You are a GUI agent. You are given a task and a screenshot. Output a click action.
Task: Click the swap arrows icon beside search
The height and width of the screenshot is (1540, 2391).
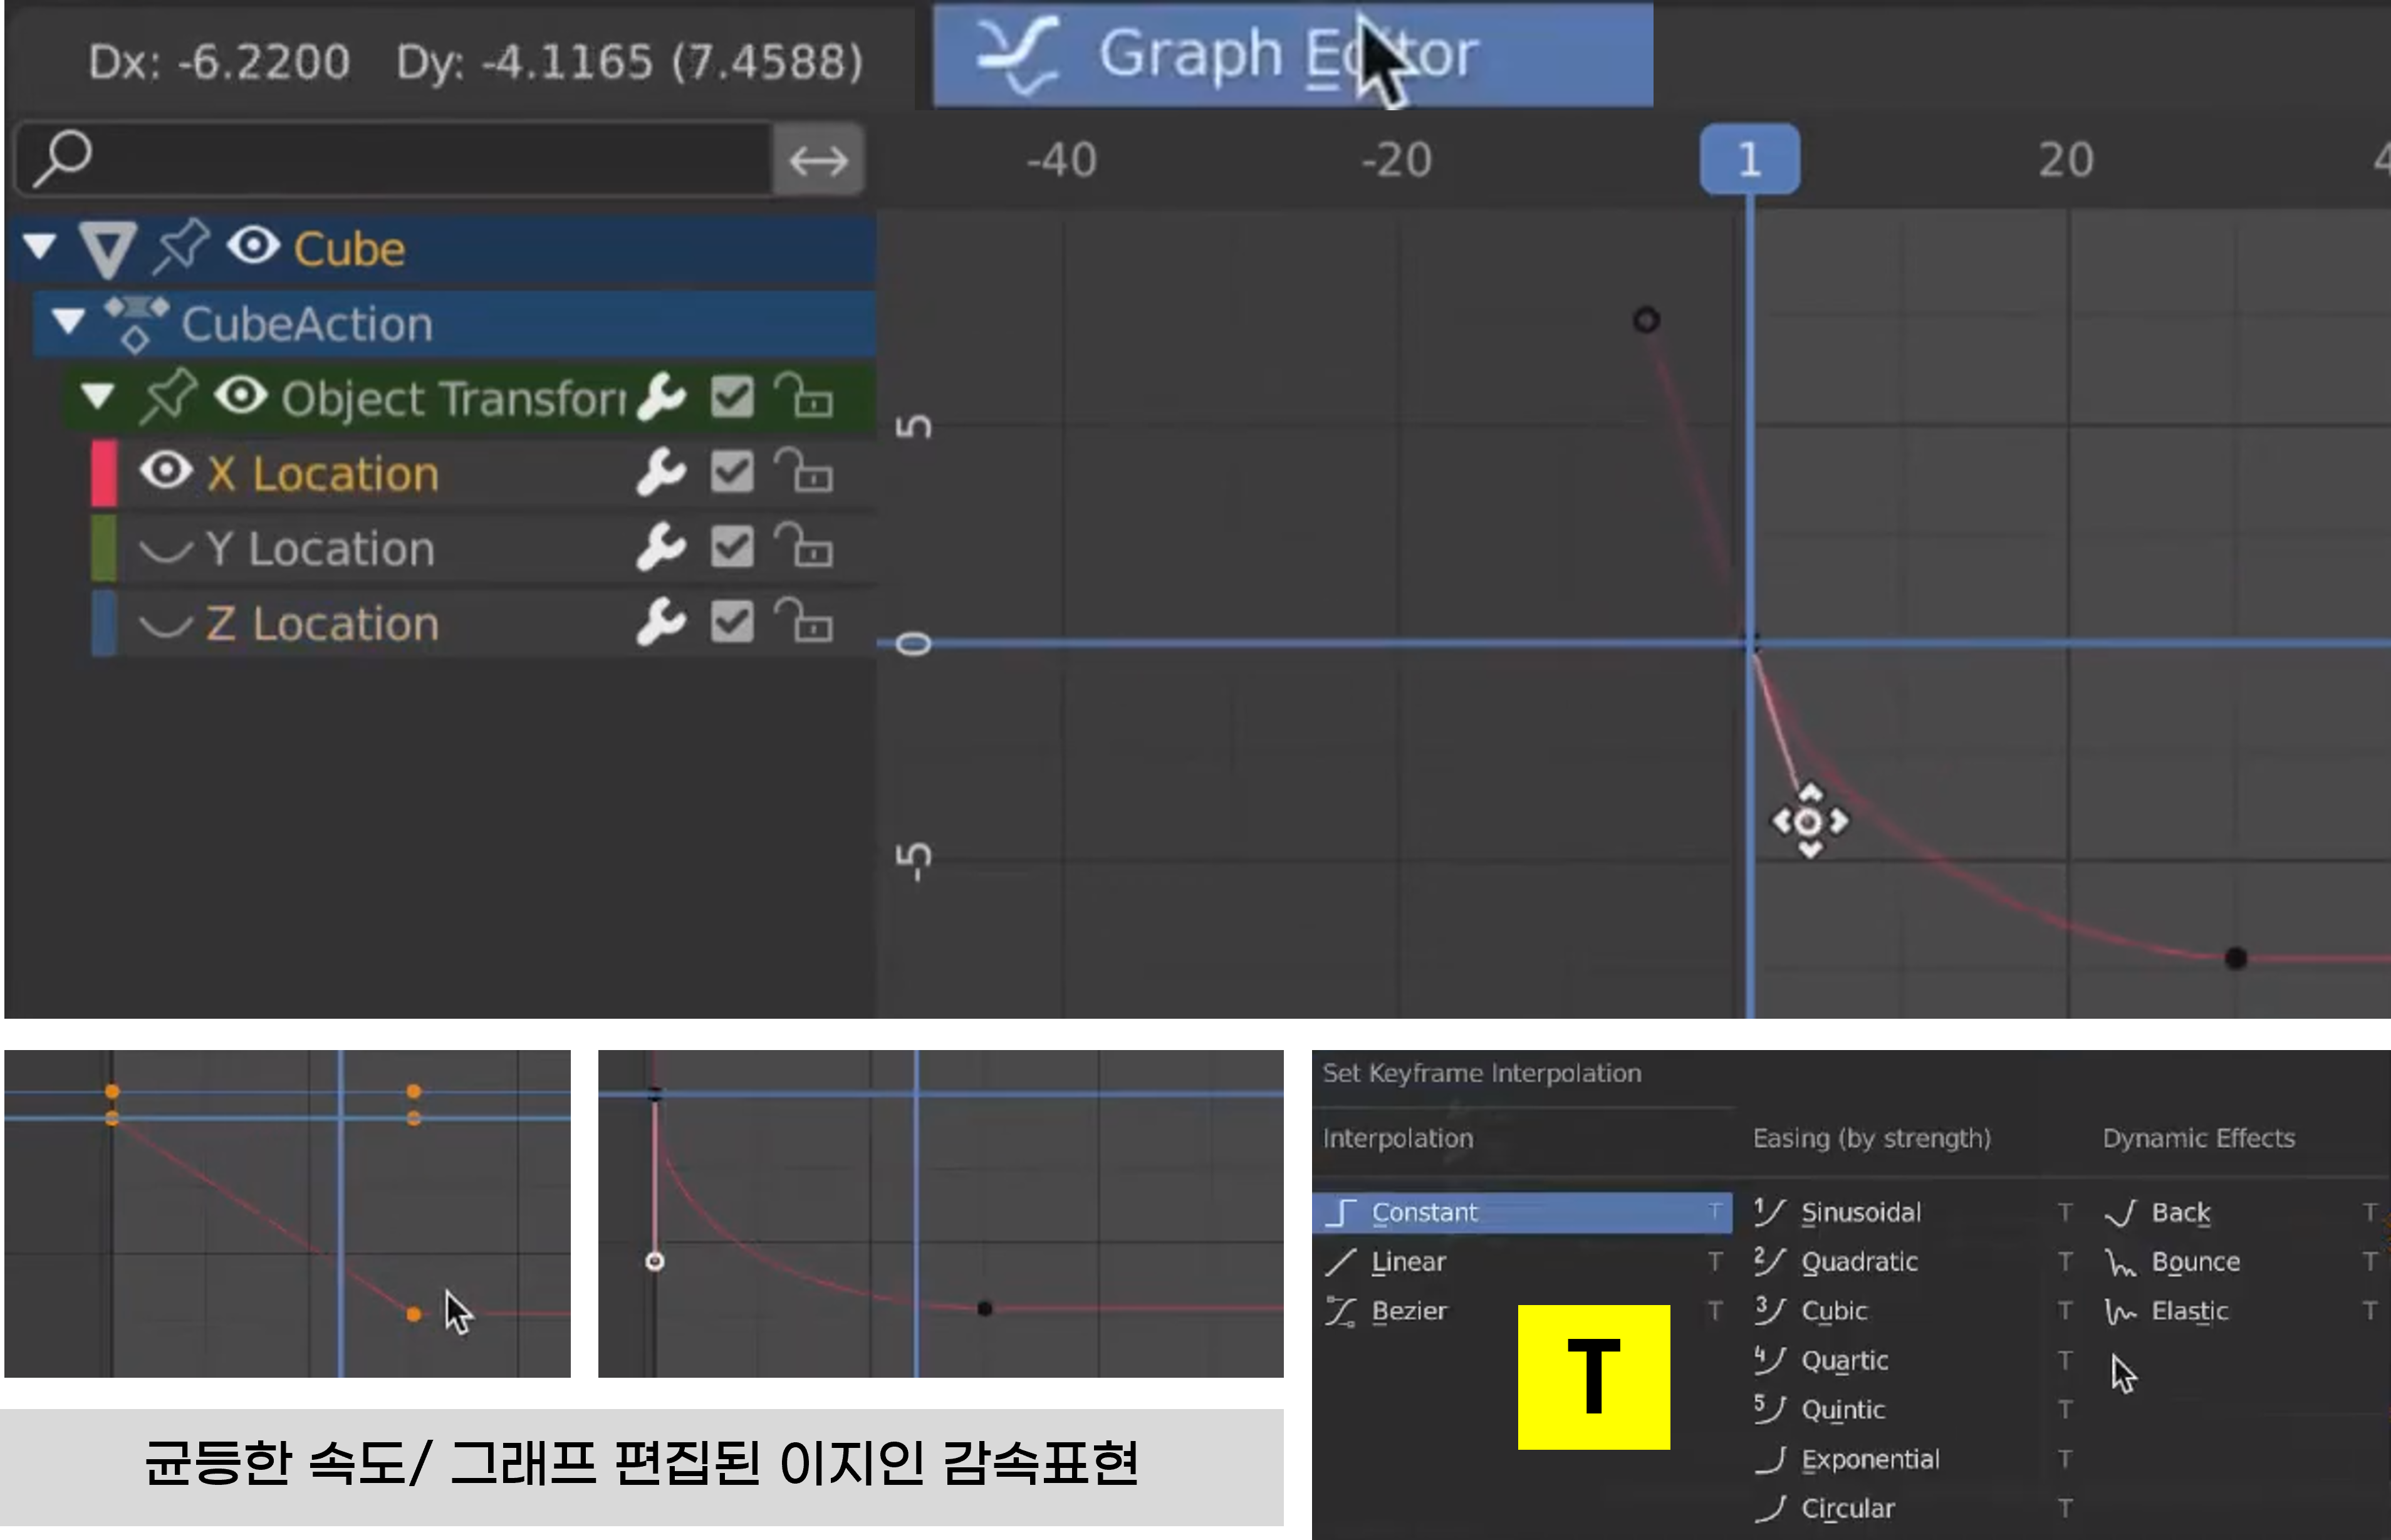818,160
